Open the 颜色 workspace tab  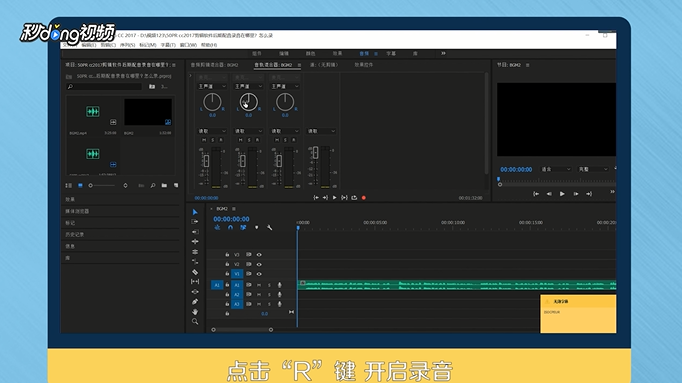pyautogui.click(x=311, y=53)
